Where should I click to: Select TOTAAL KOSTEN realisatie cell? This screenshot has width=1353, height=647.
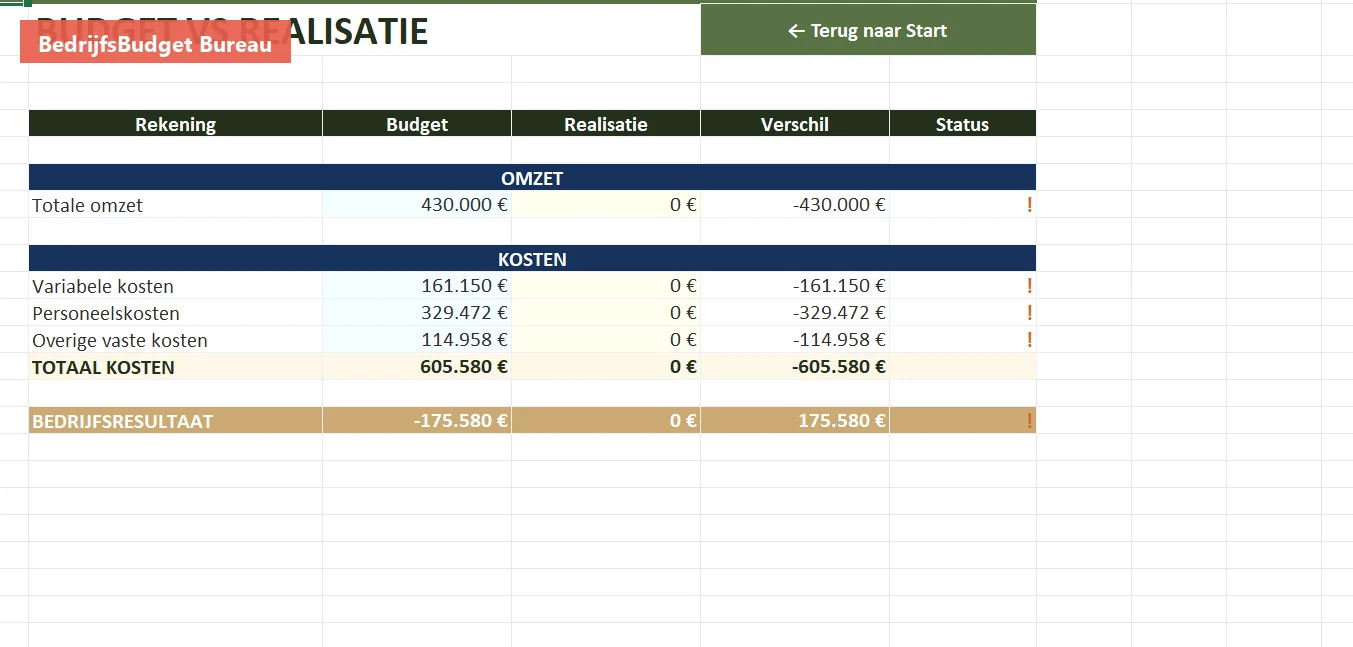coord(606,367)
